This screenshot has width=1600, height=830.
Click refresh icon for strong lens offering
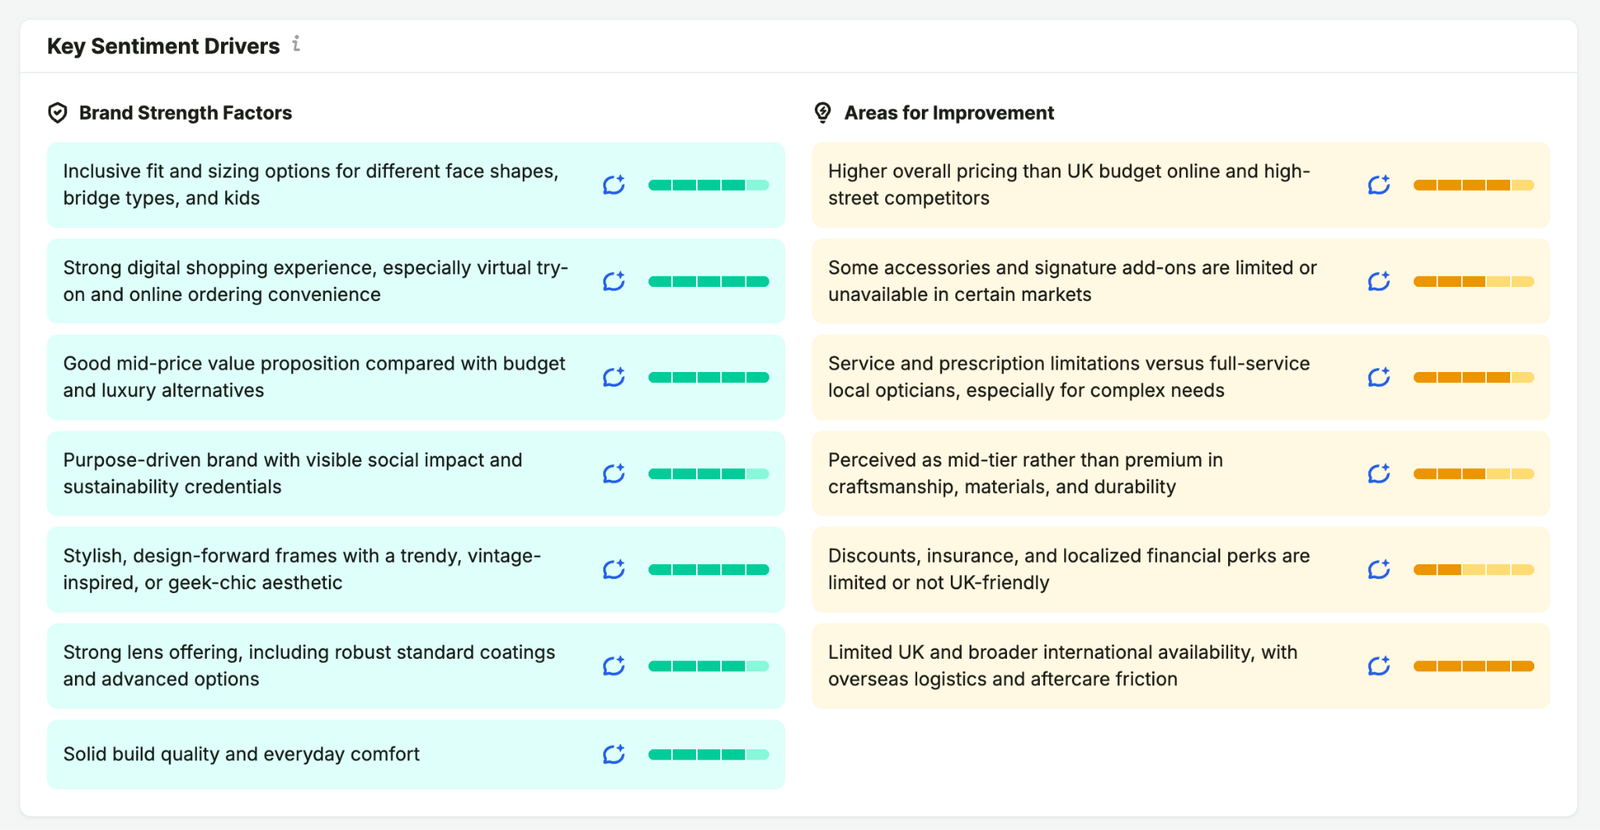pos(614,666)
